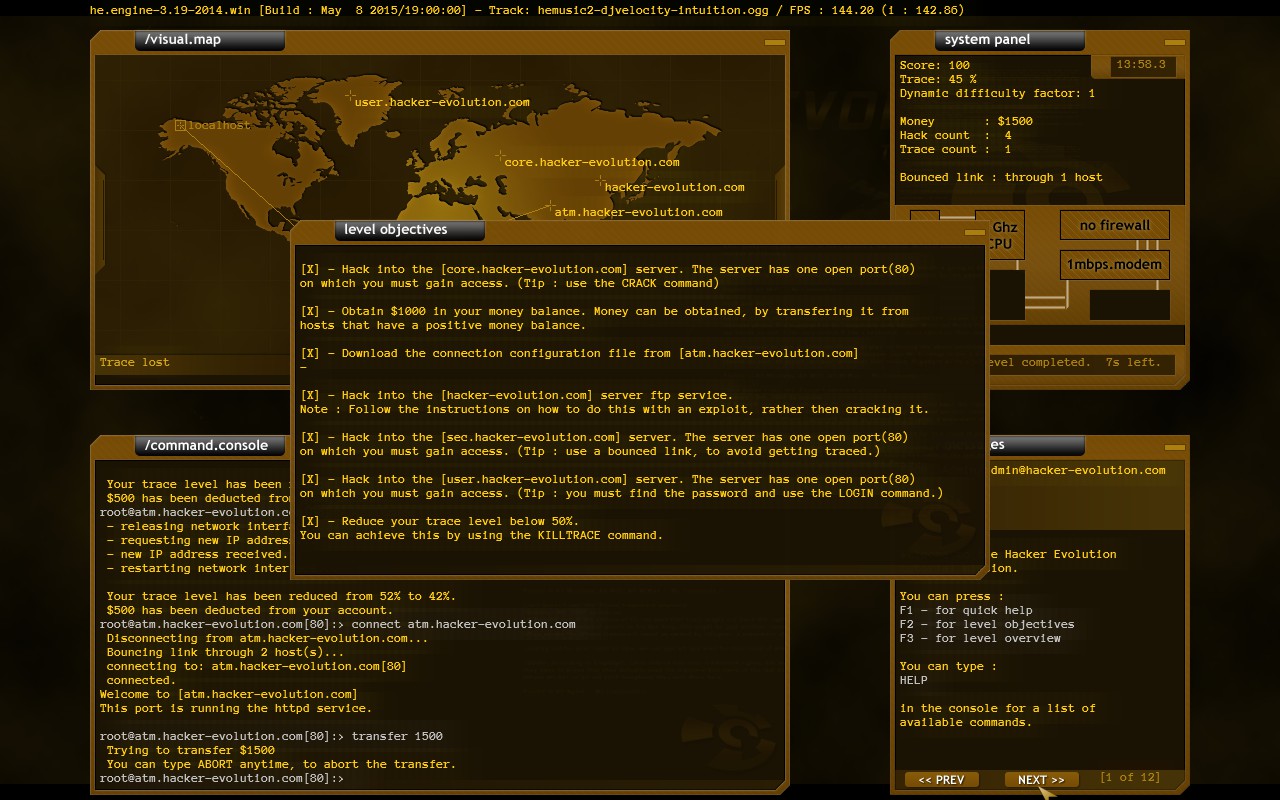This screenshot has width=1280, height=800.
Task: Click the level objectives title bar
Action: point(410,230)
